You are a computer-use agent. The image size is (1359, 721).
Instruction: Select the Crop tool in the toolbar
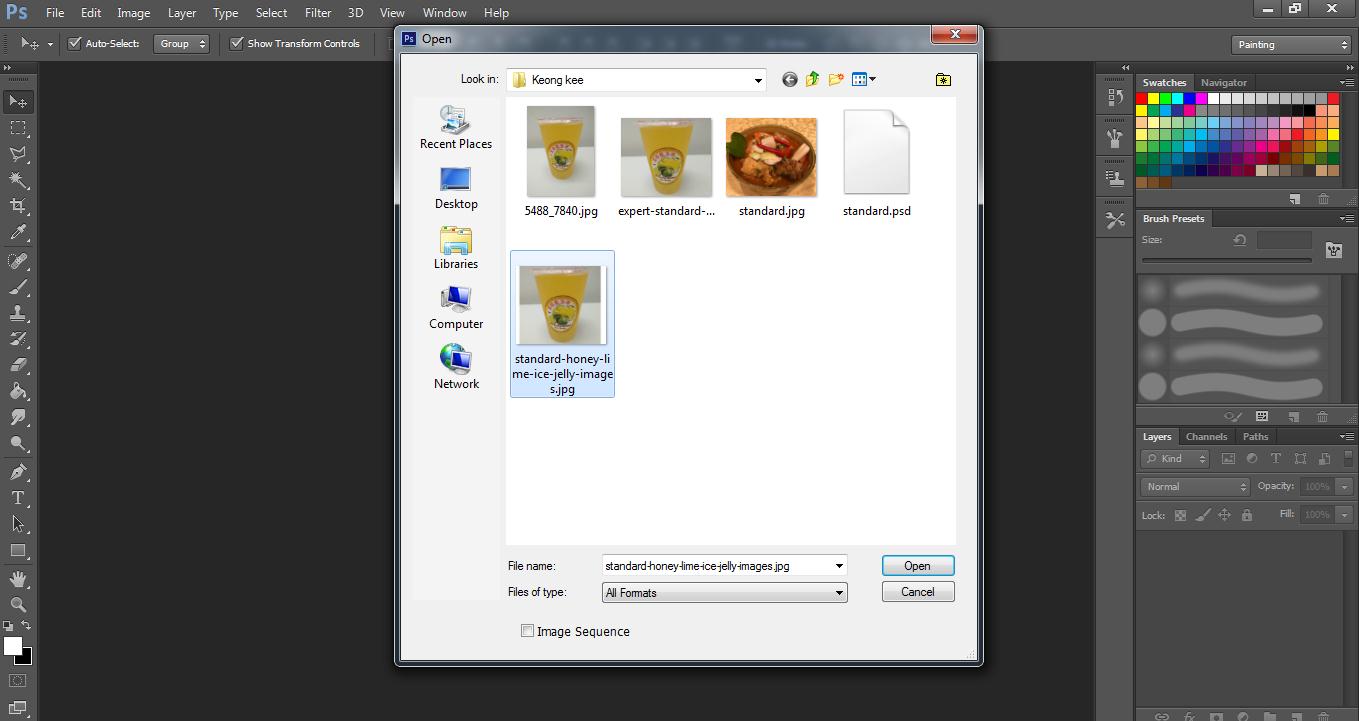18,206
